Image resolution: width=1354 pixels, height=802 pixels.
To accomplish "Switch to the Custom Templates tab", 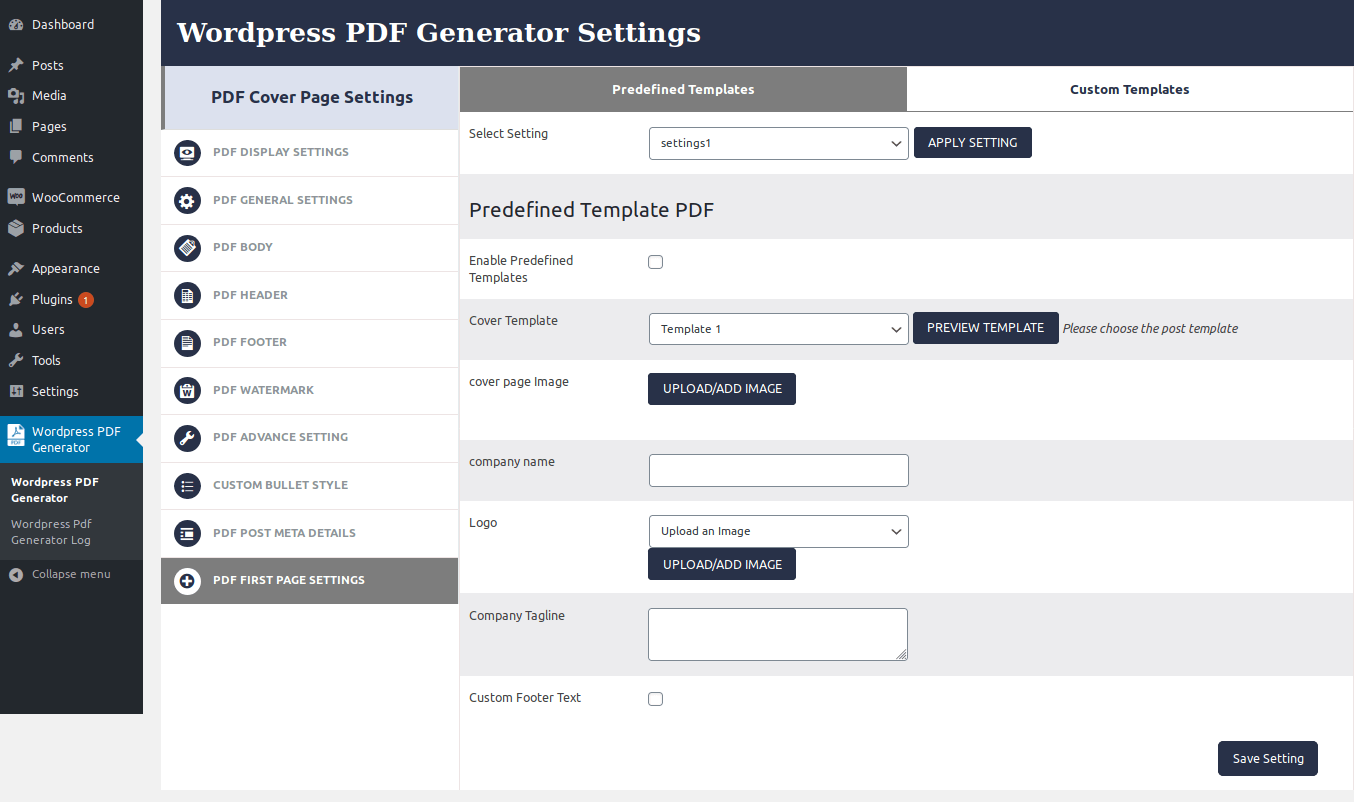I will [1130, 89].
